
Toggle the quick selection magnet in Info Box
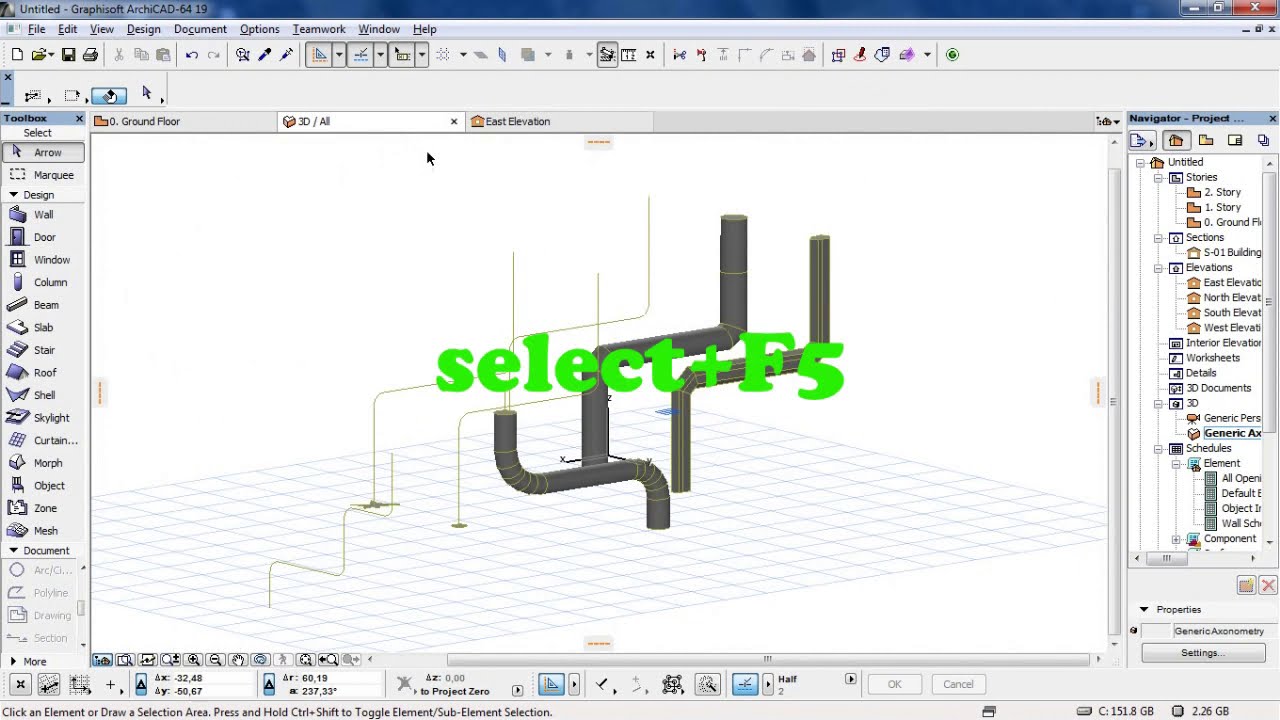[x=109, y=96]
